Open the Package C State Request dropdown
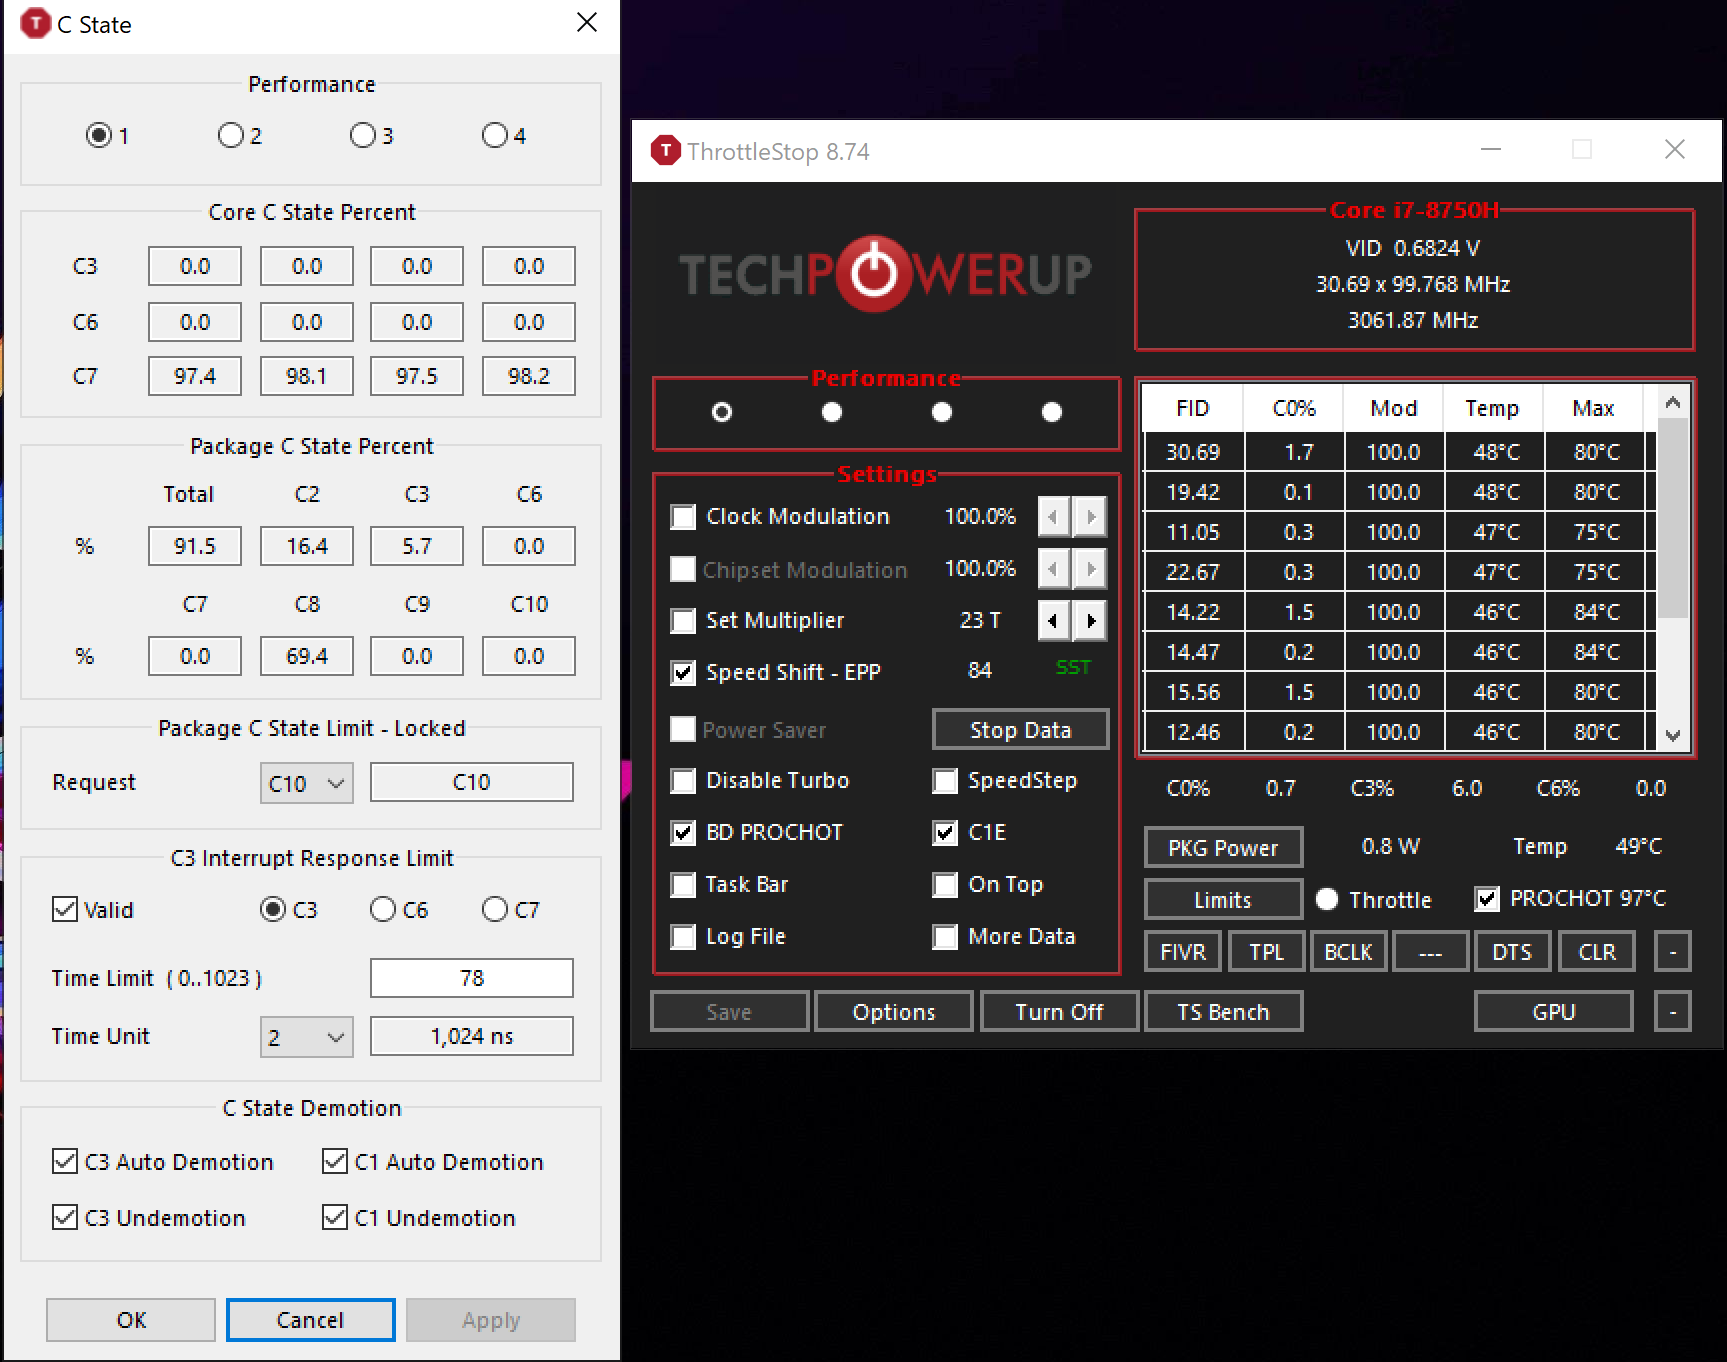 pos(306,783)
